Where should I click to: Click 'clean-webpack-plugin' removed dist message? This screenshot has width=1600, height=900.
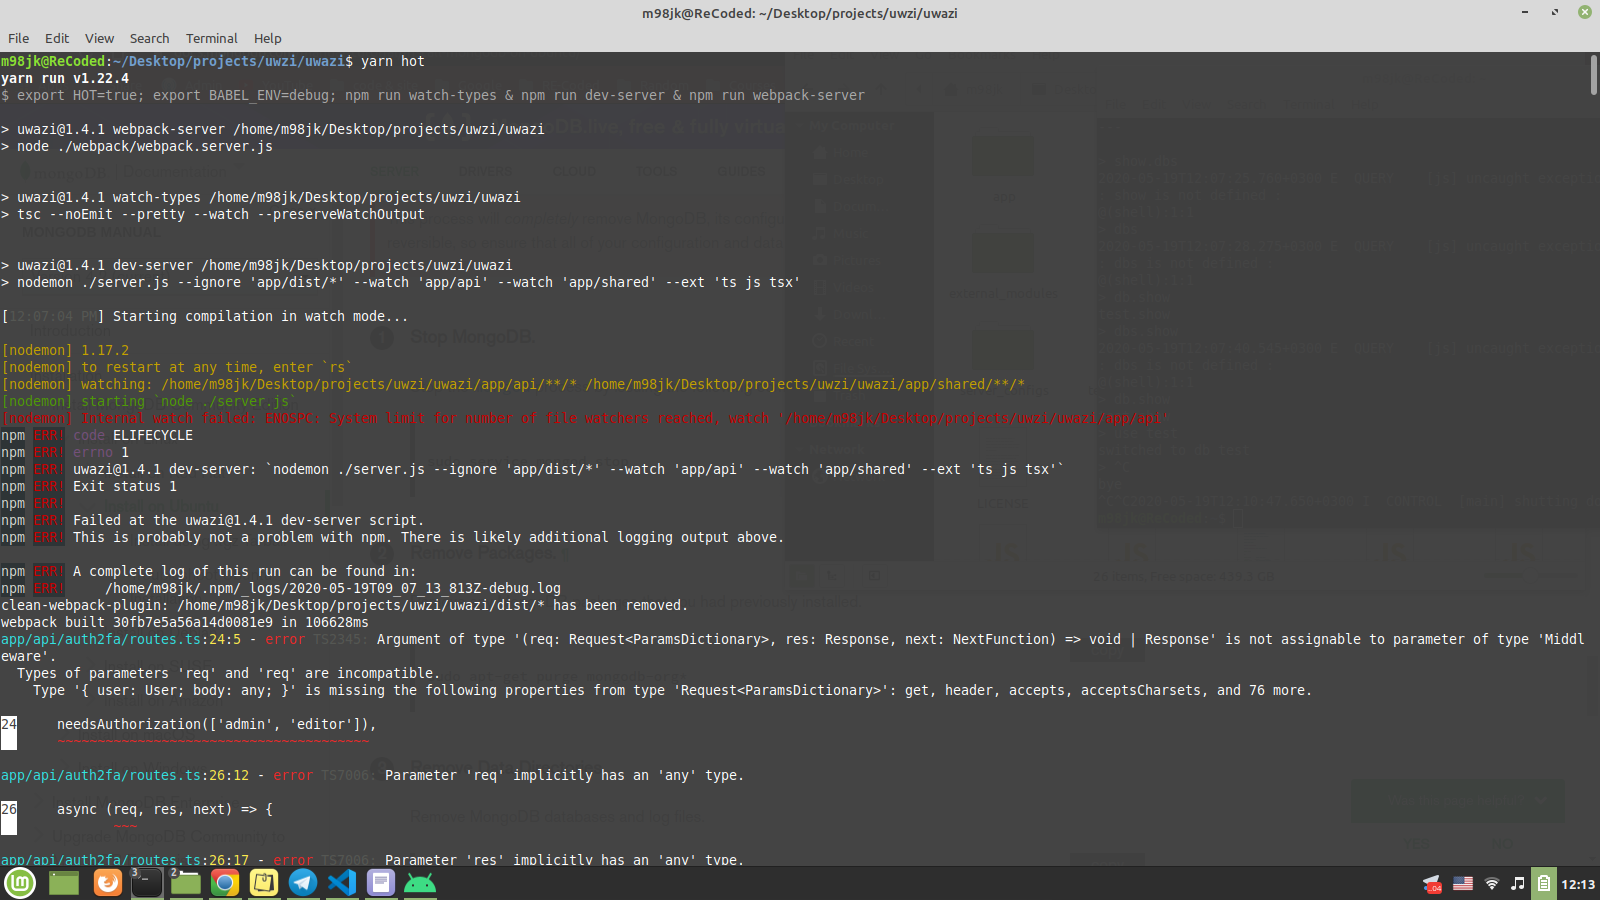pos(345,605)
